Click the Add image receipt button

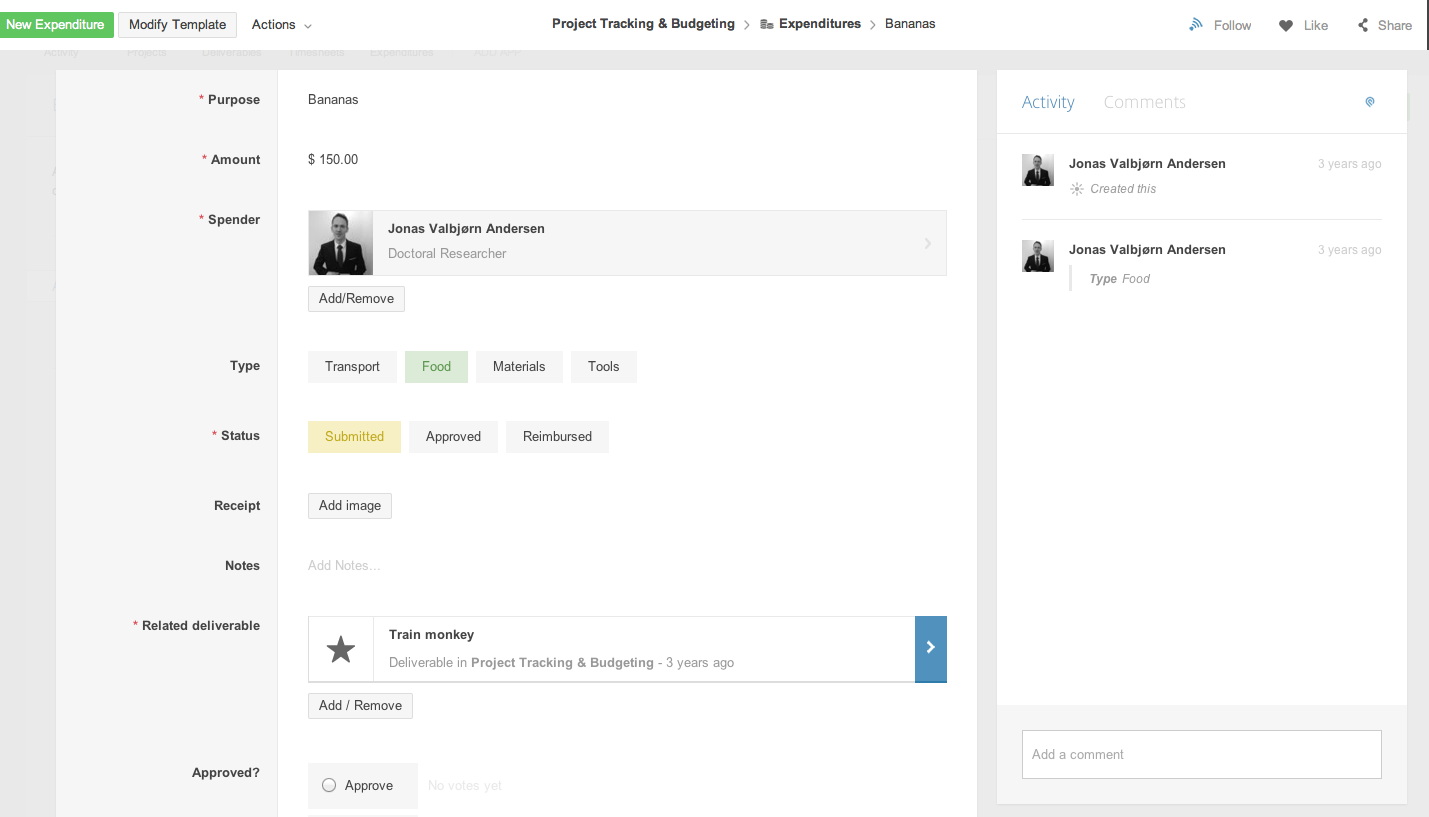tap(349, 506)
